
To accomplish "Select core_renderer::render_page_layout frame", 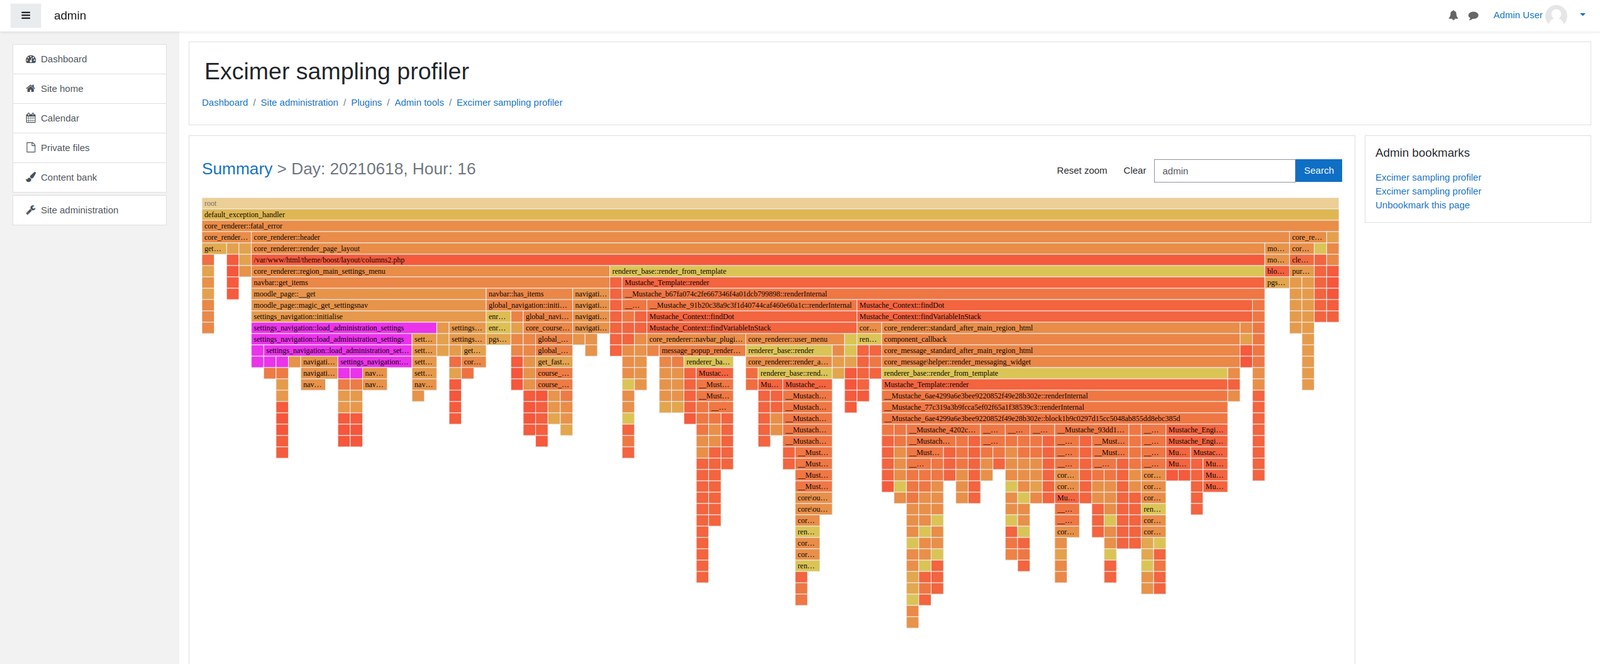I will tap(758, 248).
